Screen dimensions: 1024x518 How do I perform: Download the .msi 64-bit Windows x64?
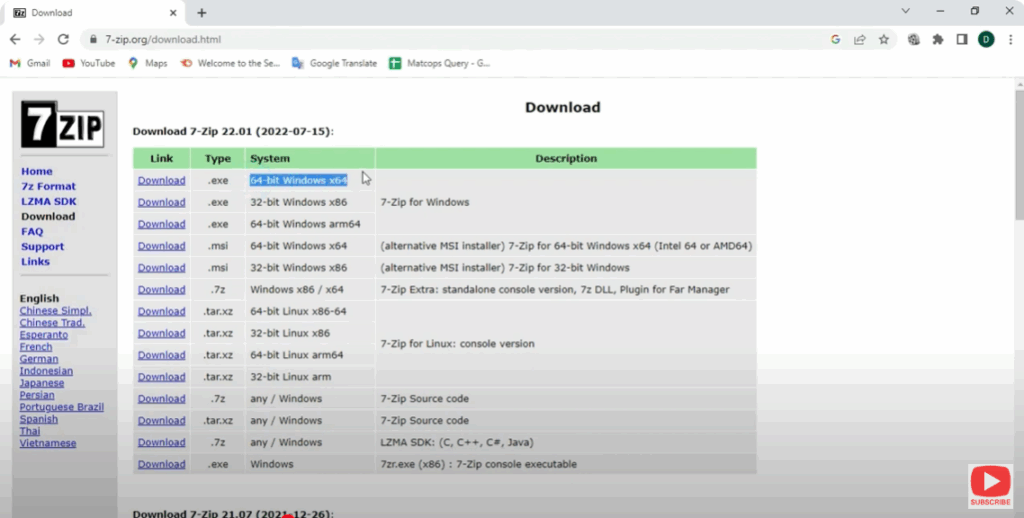161,246
